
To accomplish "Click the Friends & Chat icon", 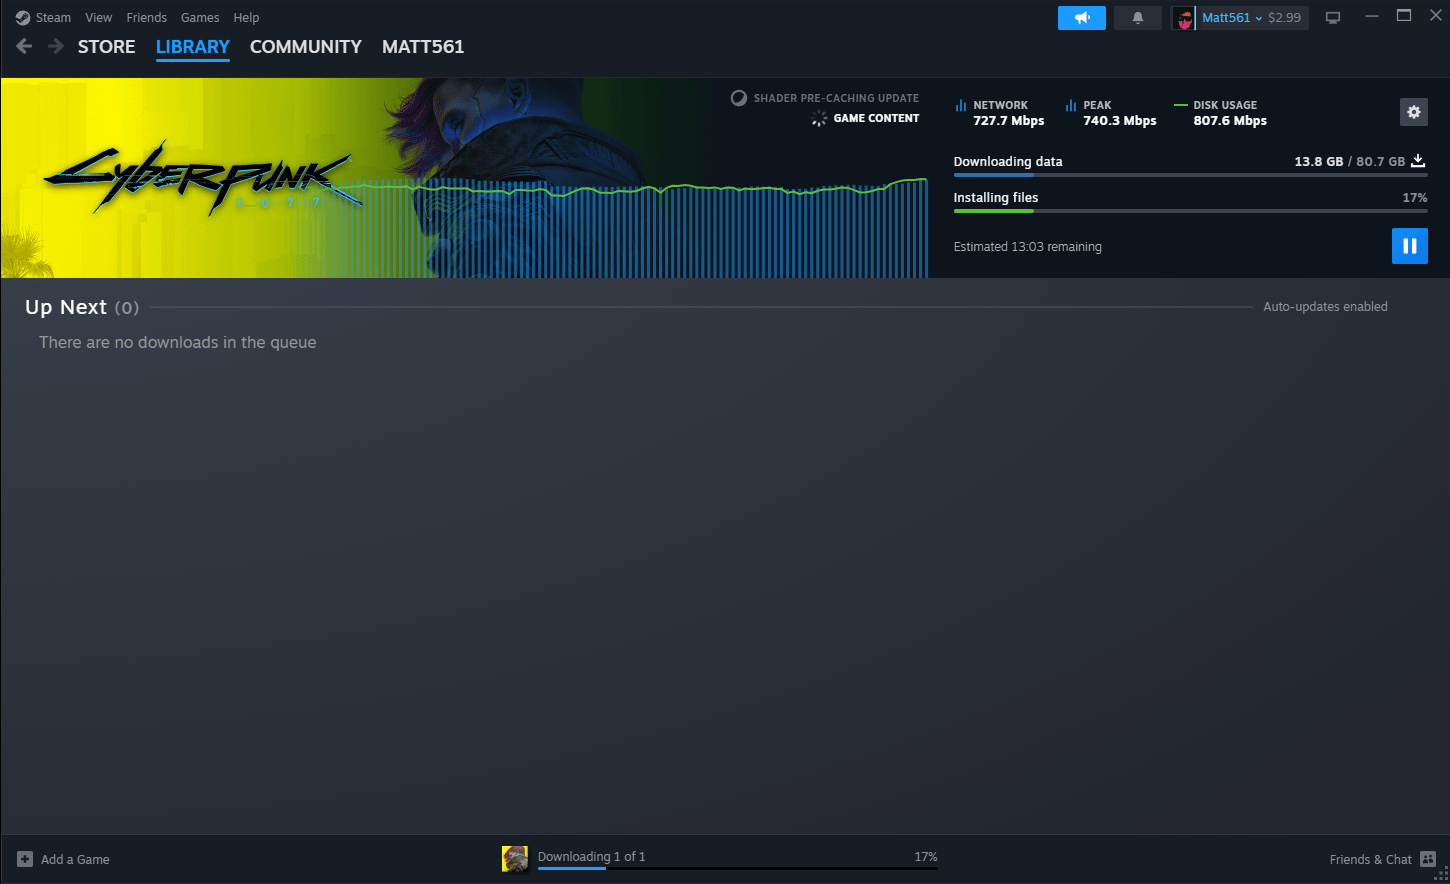I will (1427, 859).
